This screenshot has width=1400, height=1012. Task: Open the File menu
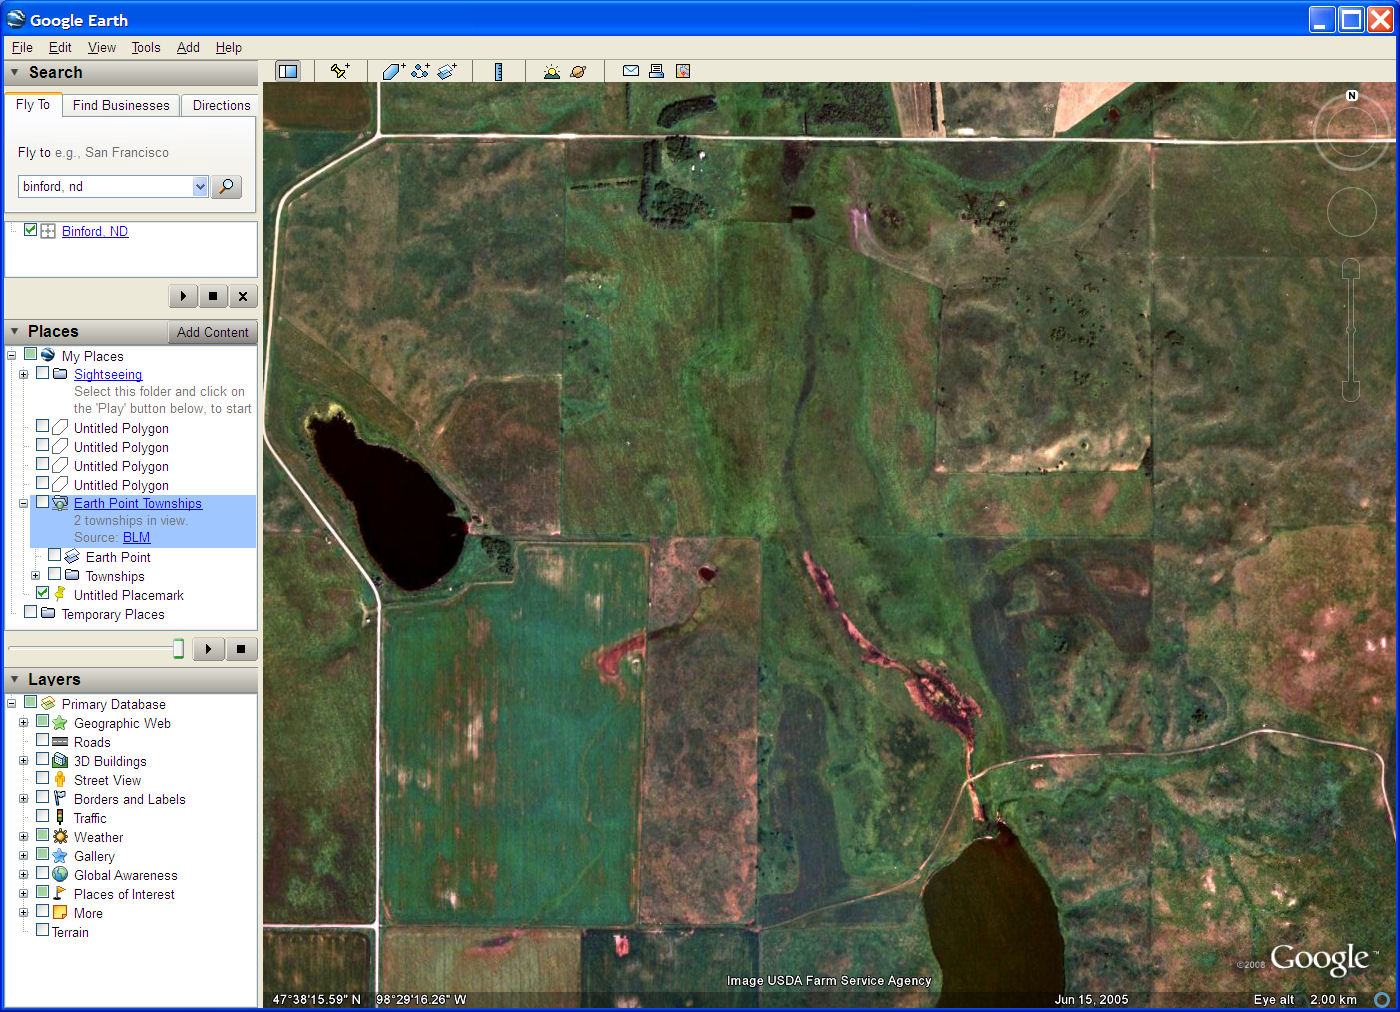tap(22, 47)
